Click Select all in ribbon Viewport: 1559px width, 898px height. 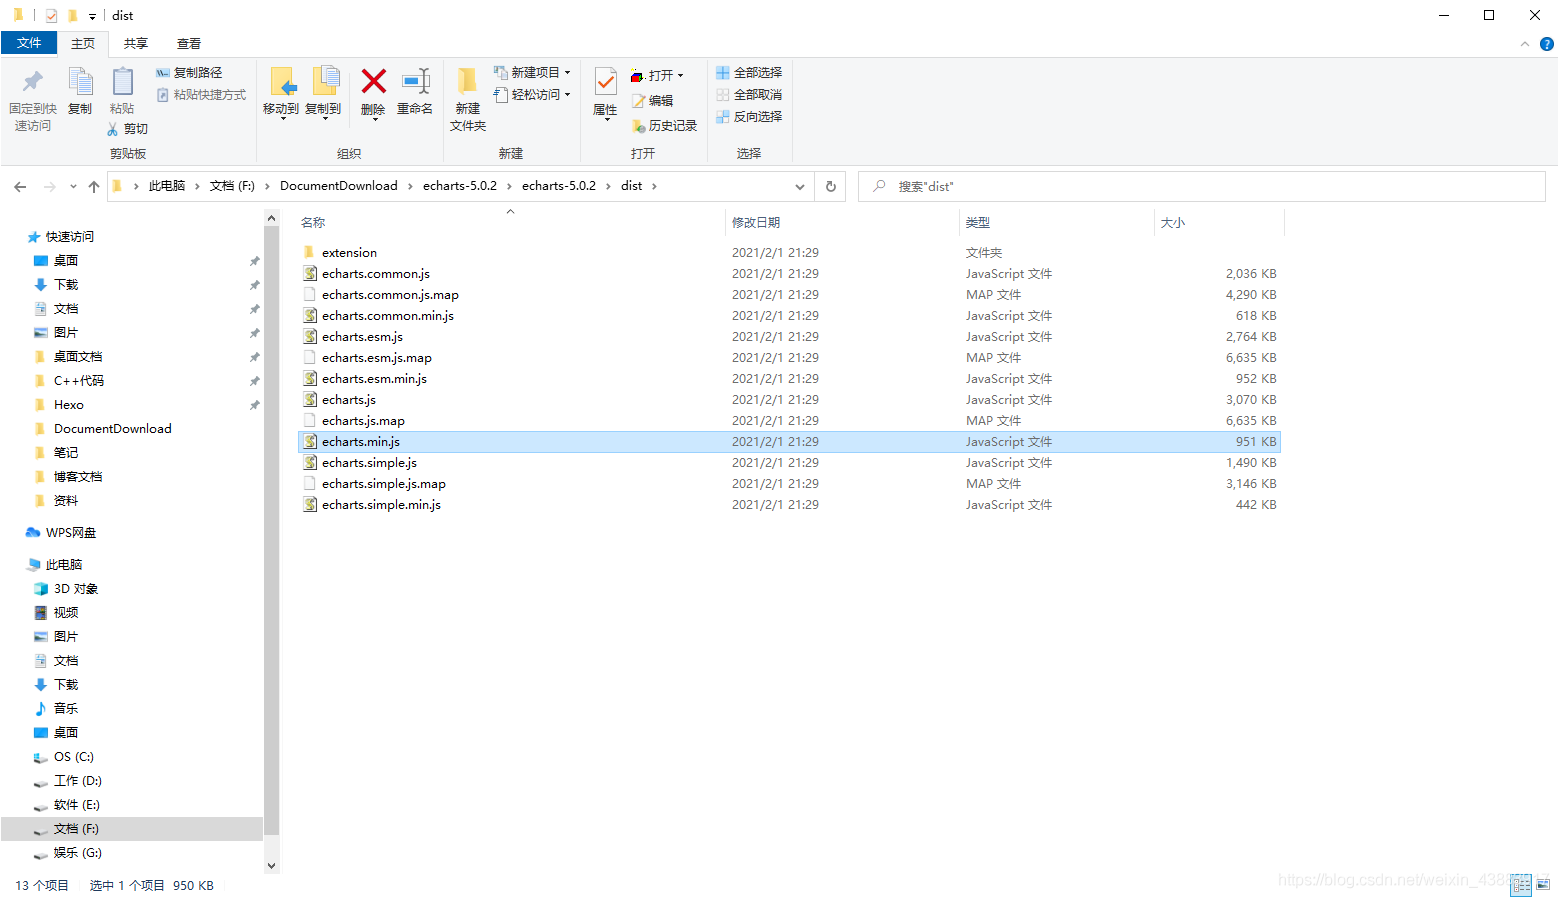pos(749,73)
